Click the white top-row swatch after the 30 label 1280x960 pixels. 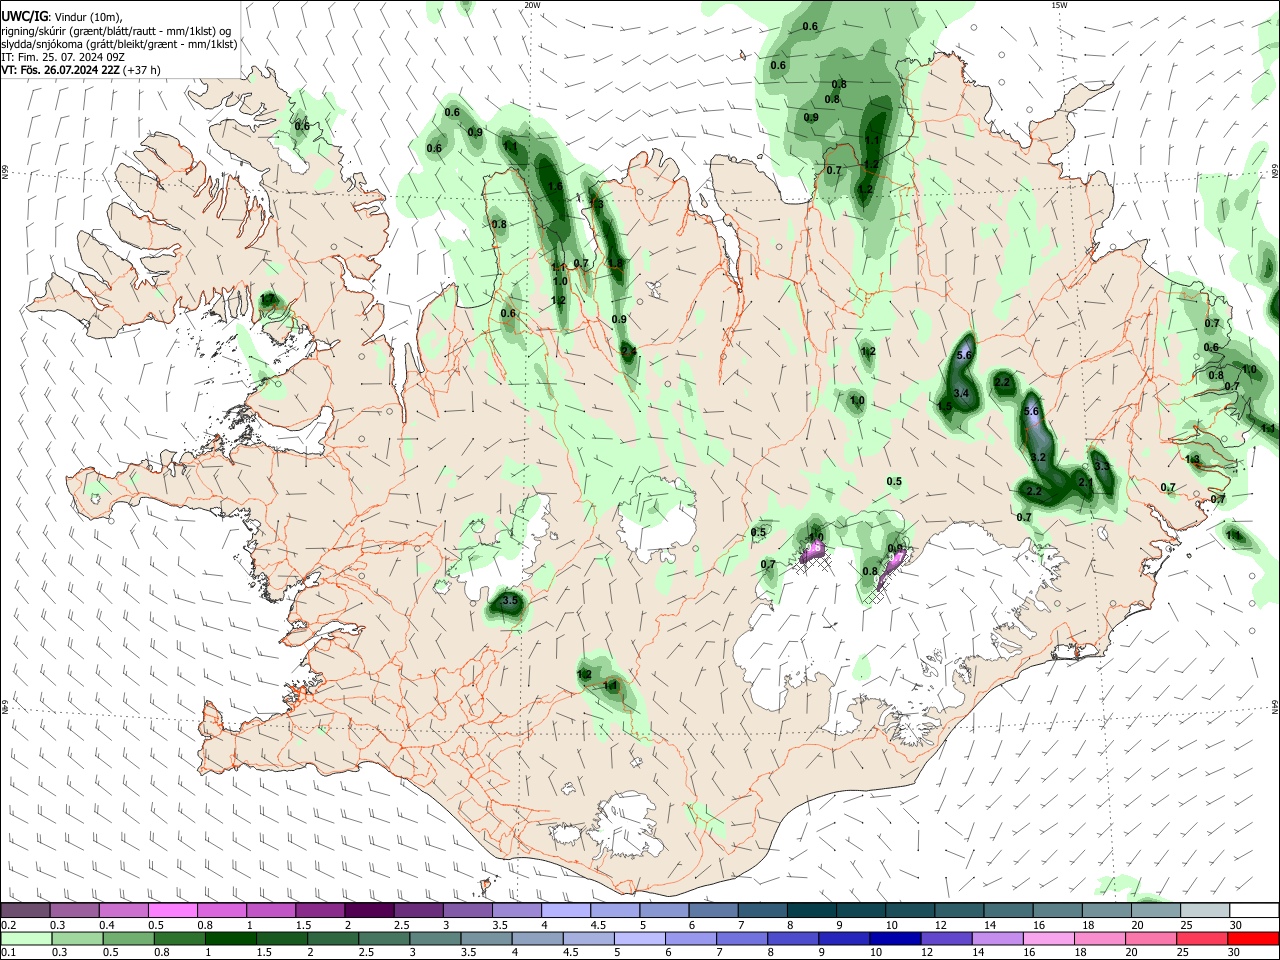click(x=1254, y=911)
